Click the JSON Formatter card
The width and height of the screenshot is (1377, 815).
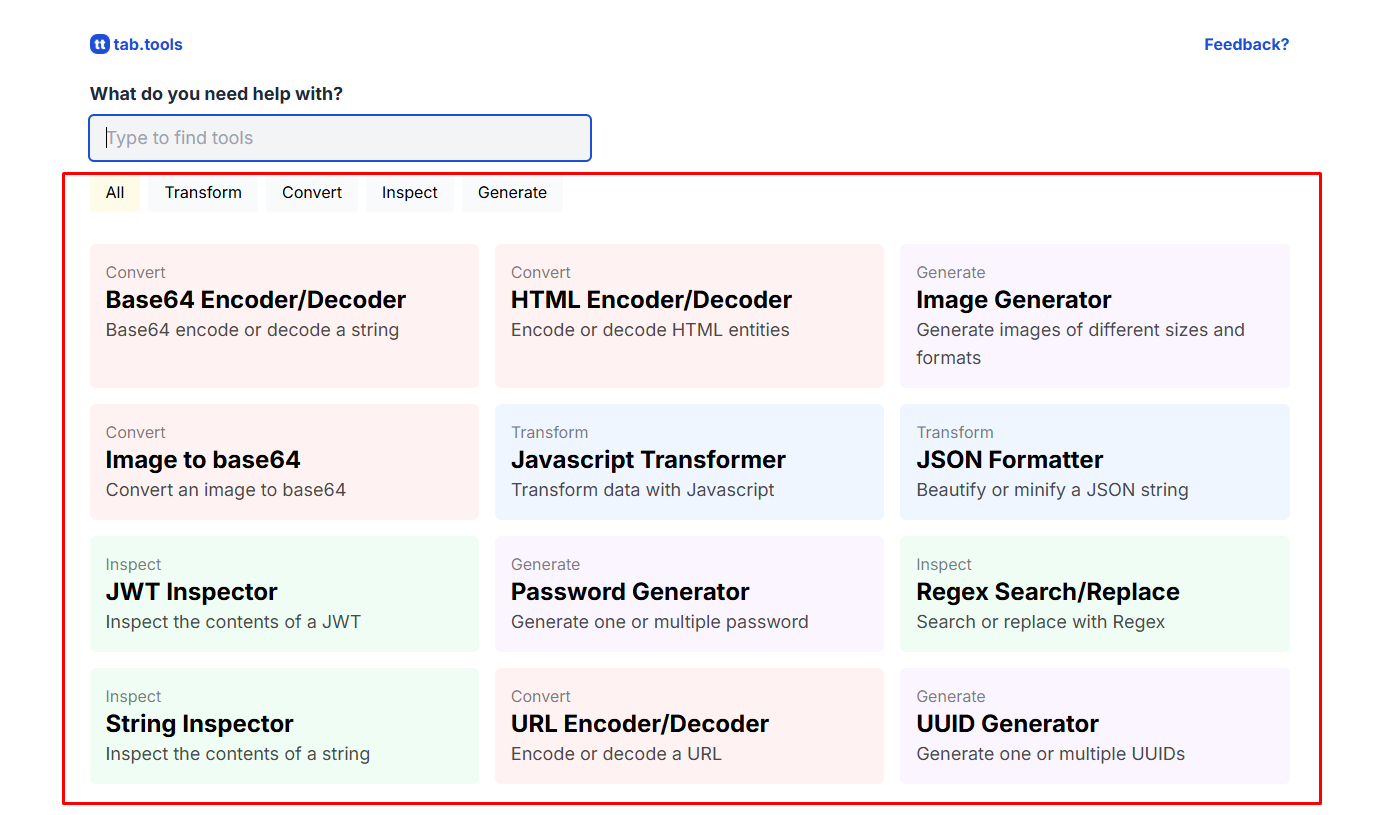coord(1094,461)
